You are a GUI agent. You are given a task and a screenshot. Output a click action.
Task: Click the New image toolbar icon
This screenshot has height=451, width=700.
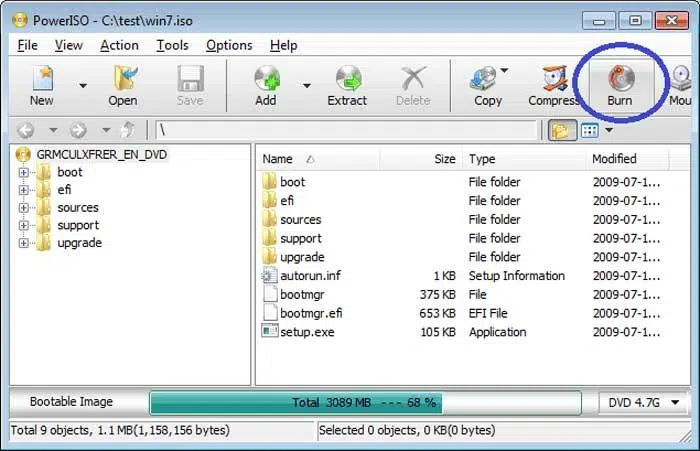(x=42, y=86)
